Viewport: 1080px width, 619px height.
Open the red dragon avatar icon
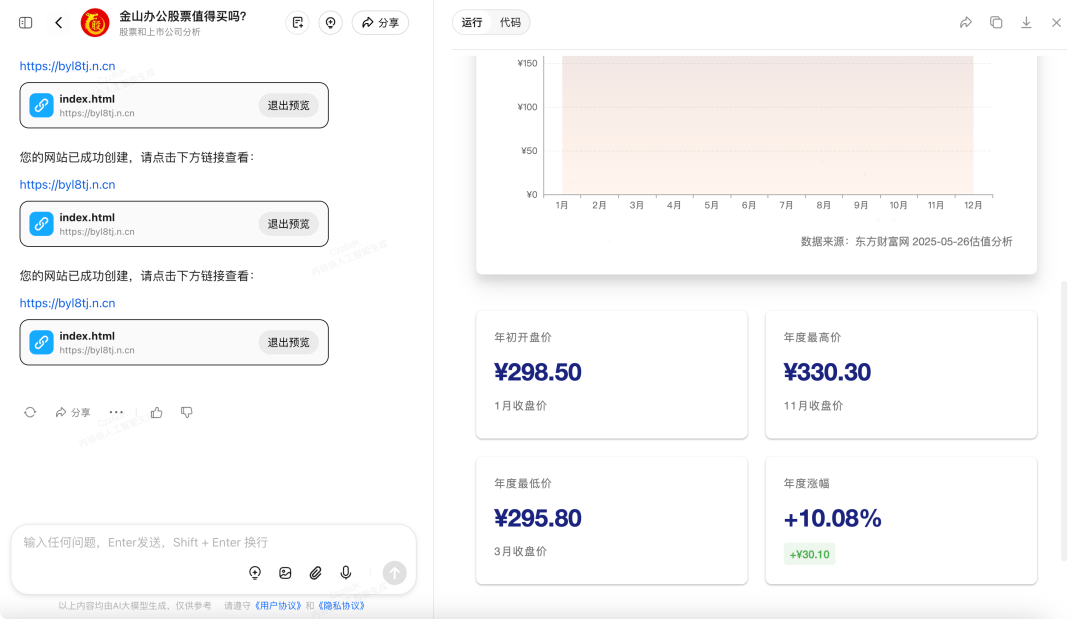click(x=95, y=23)
